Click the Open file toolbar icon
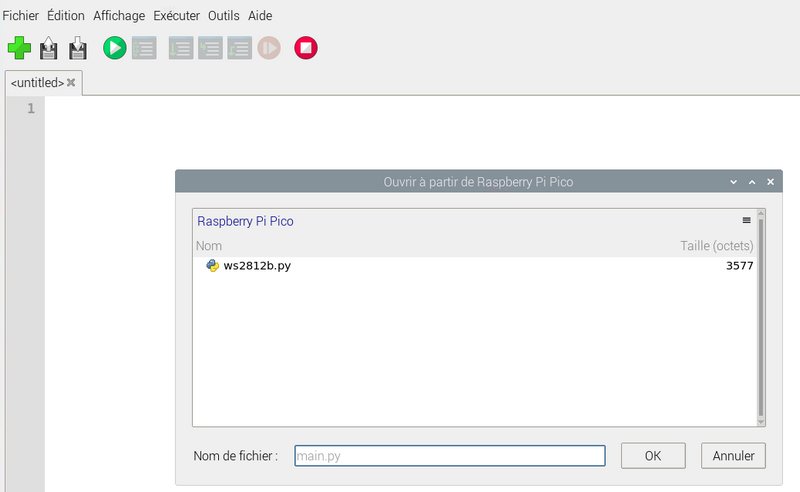Image resolution: width=800 pixels, height=492 pixels. click(48, 48)
